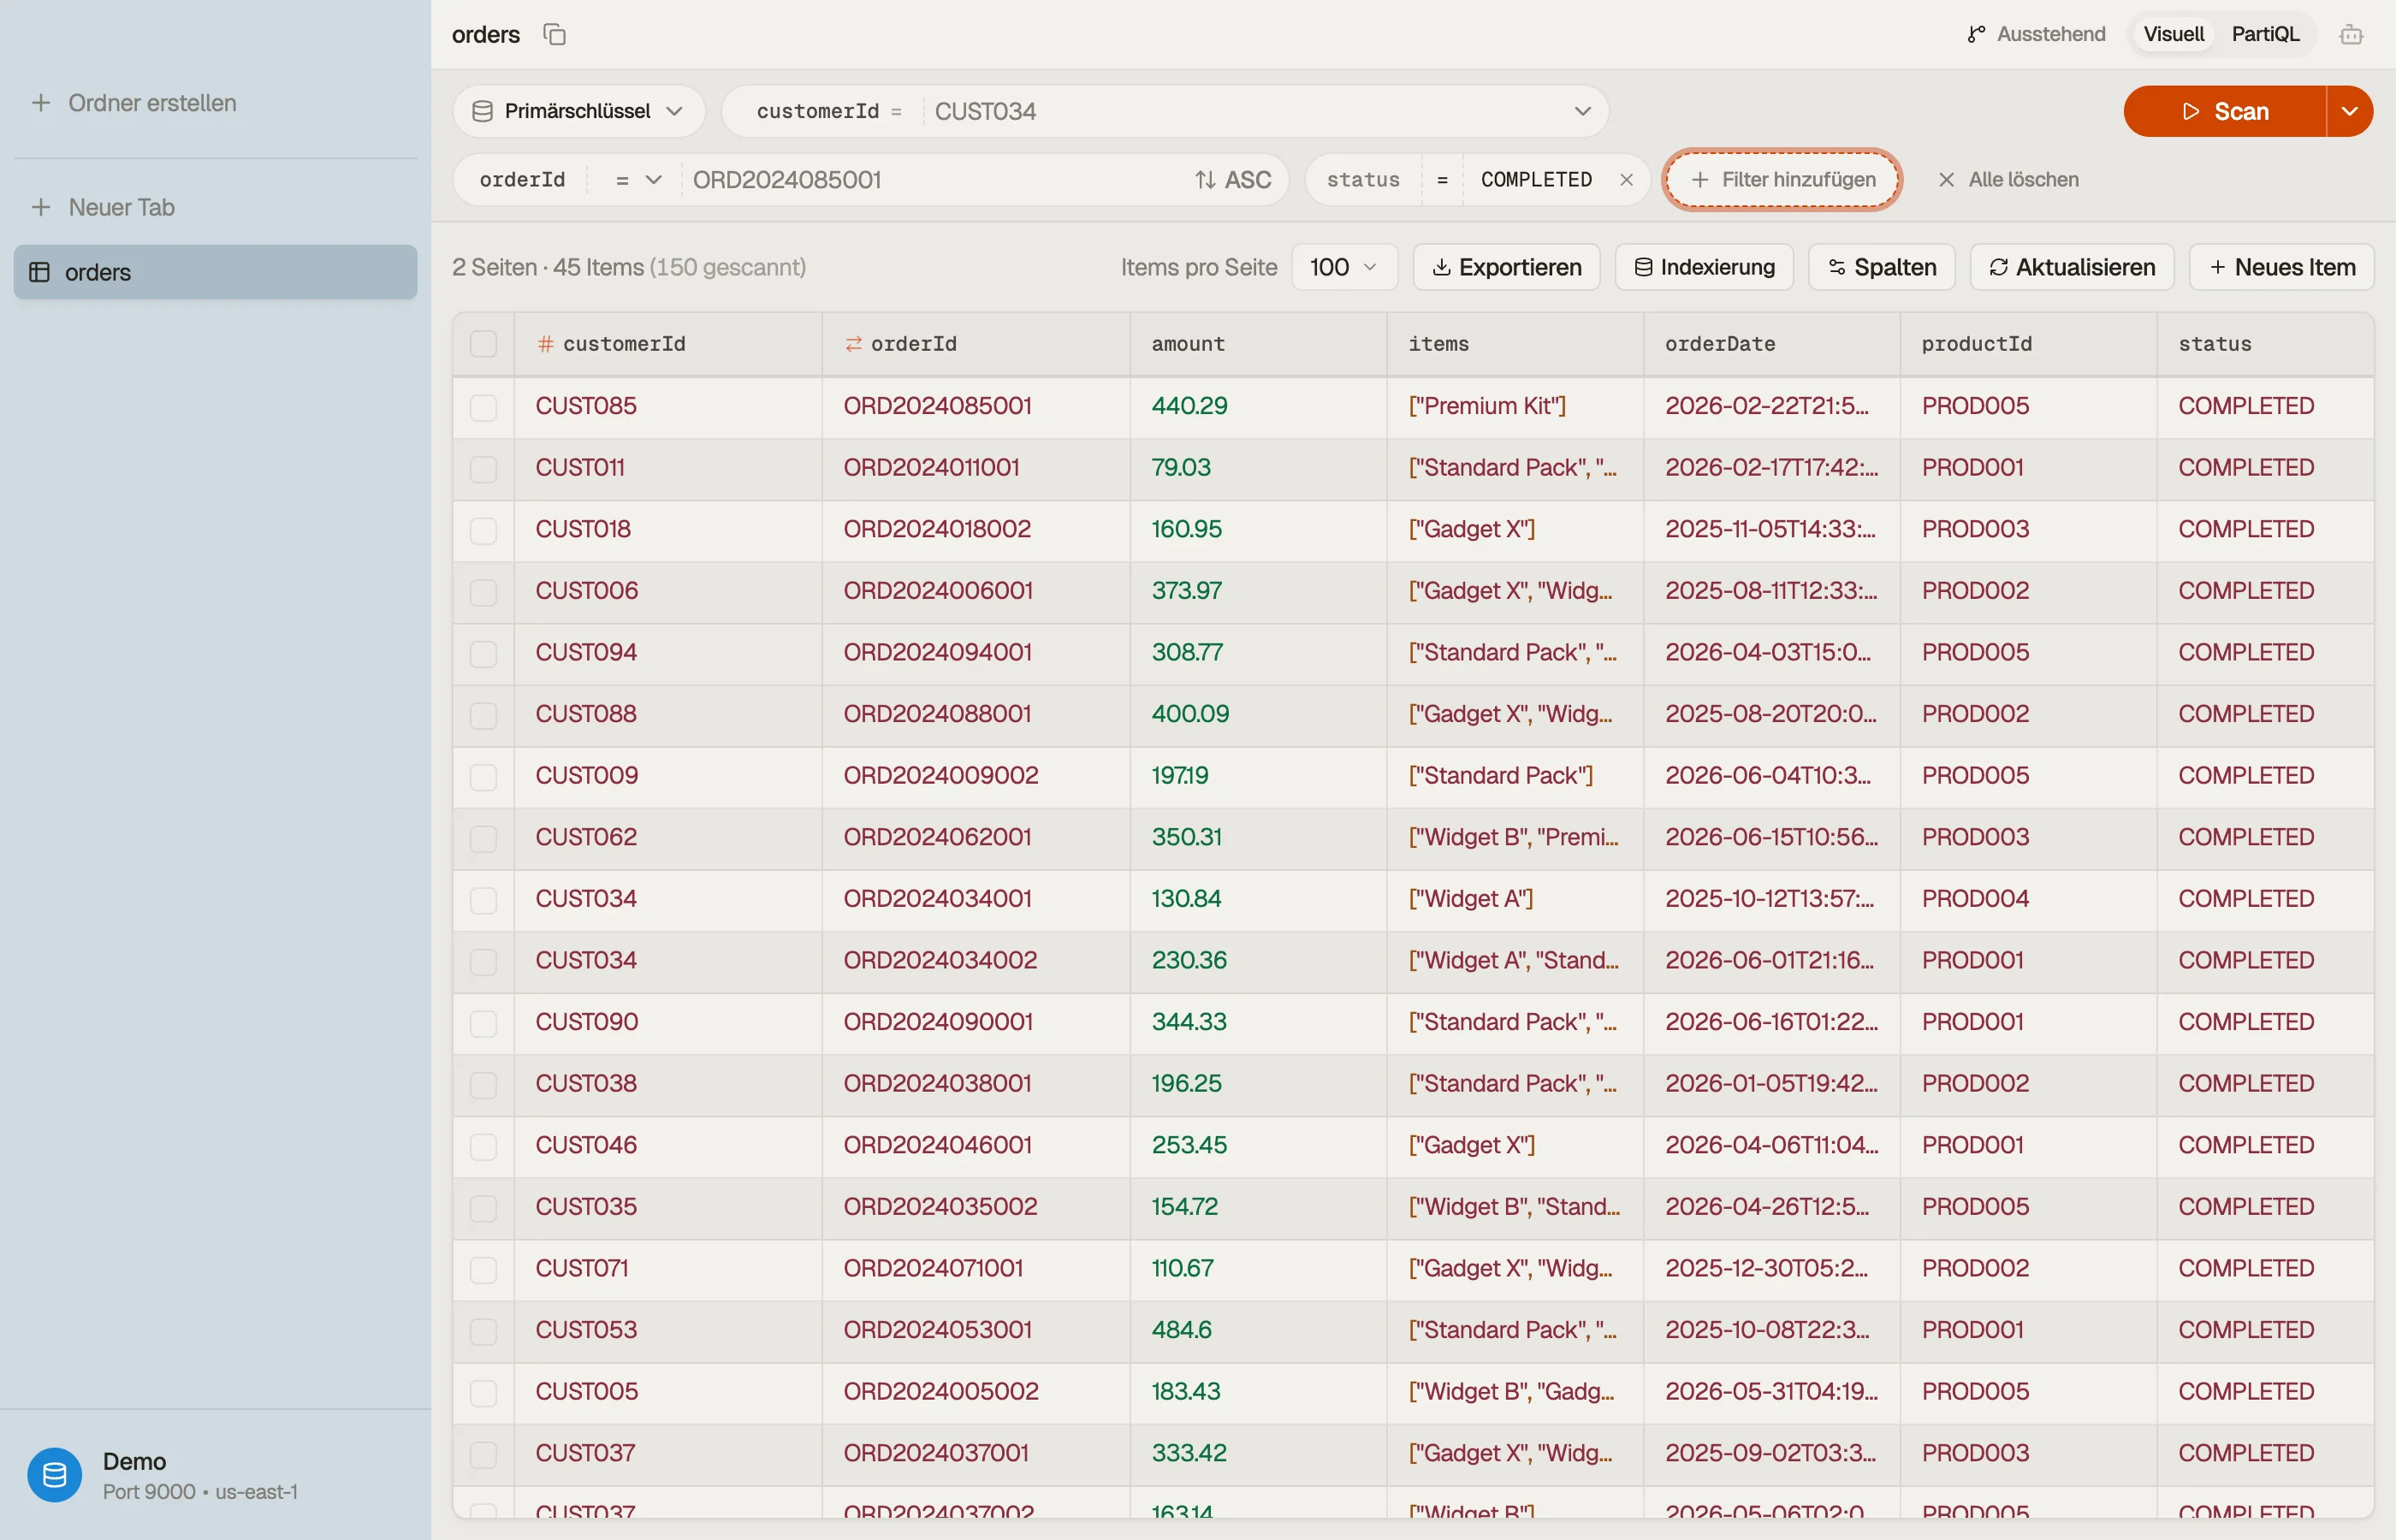The image size is (2396, 1540).
Task: Click the Exportieren download button
Action: pos(1506,267)
